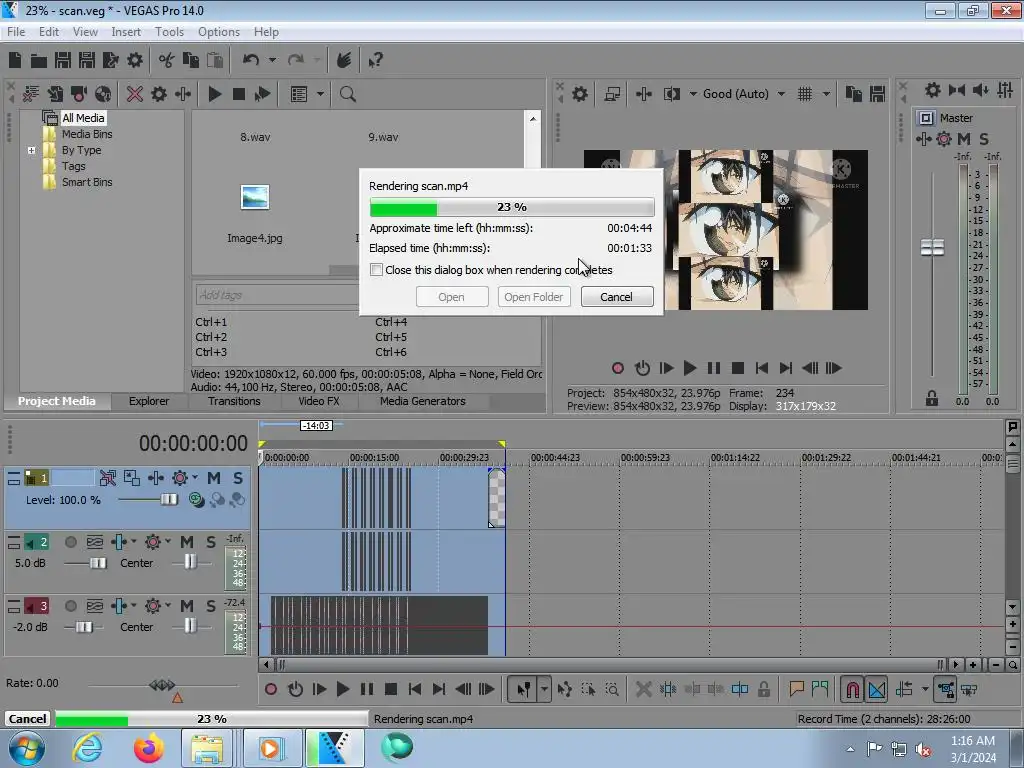Solo video track 1 with S button
Screen dimensions: 1024x768
tap(238, 478)
